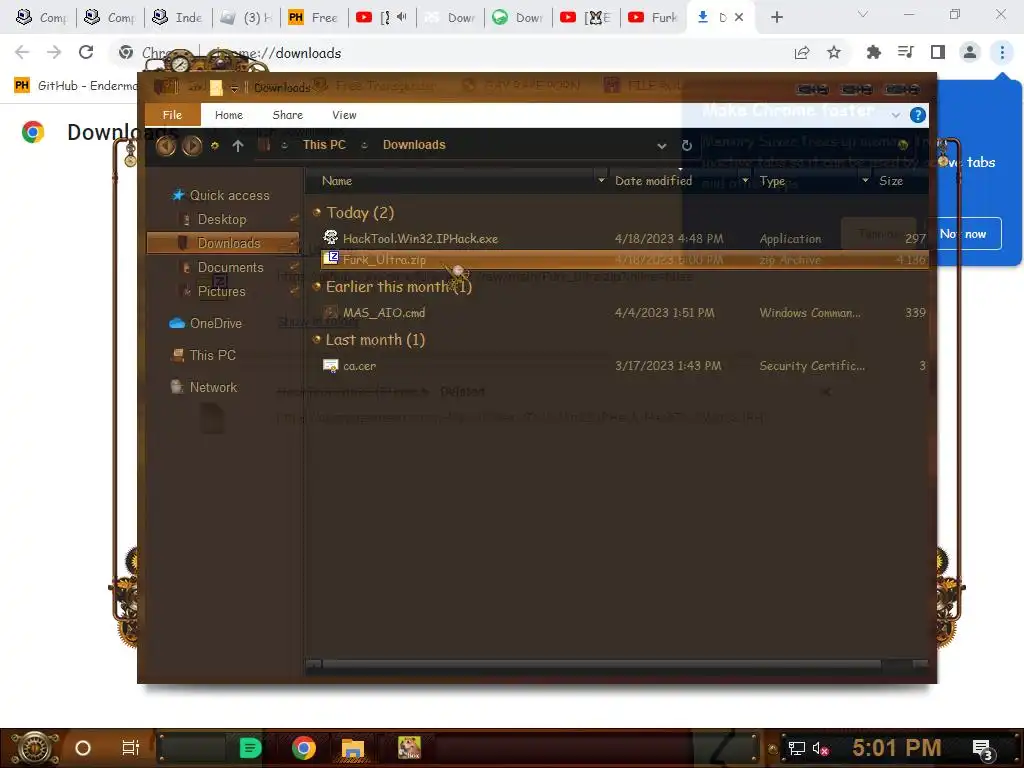The height and width of the screenshot is (768, 1024).
Task: Click This PC in address breadcrumb
Action: tap(324, 145)
